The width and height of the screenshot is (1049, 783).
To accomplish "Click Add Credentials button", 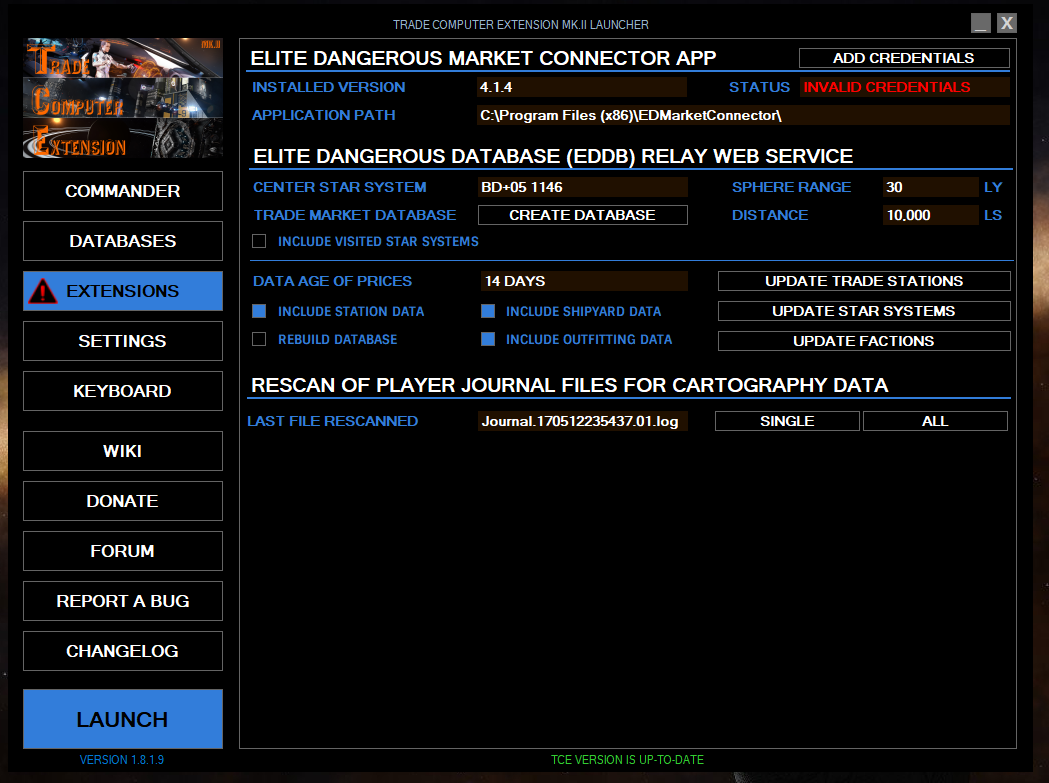I will pyautogui.click(x=904, y=58).
